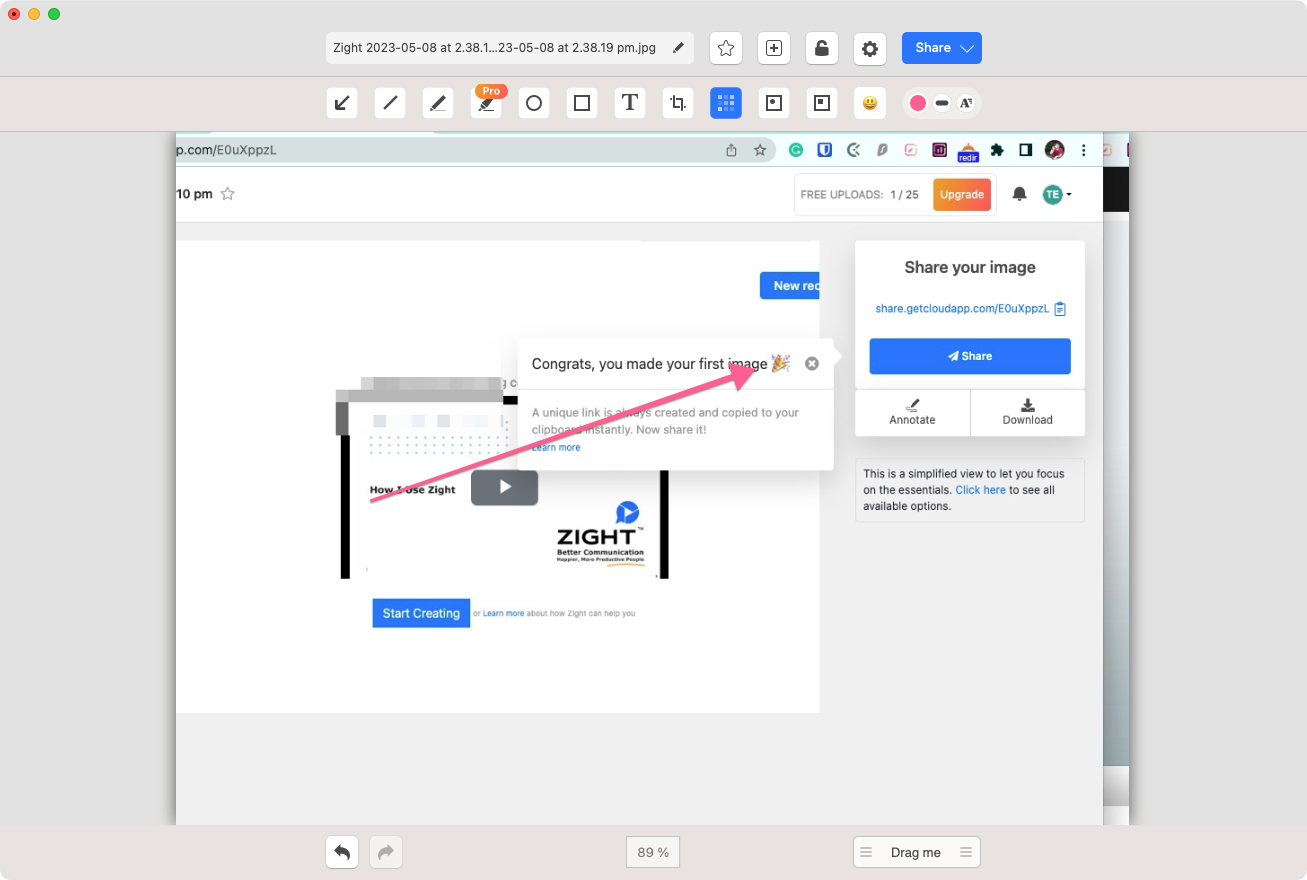1307x880 pixels.
Task: Undo the last annotation
Action: tap(342, 852)
